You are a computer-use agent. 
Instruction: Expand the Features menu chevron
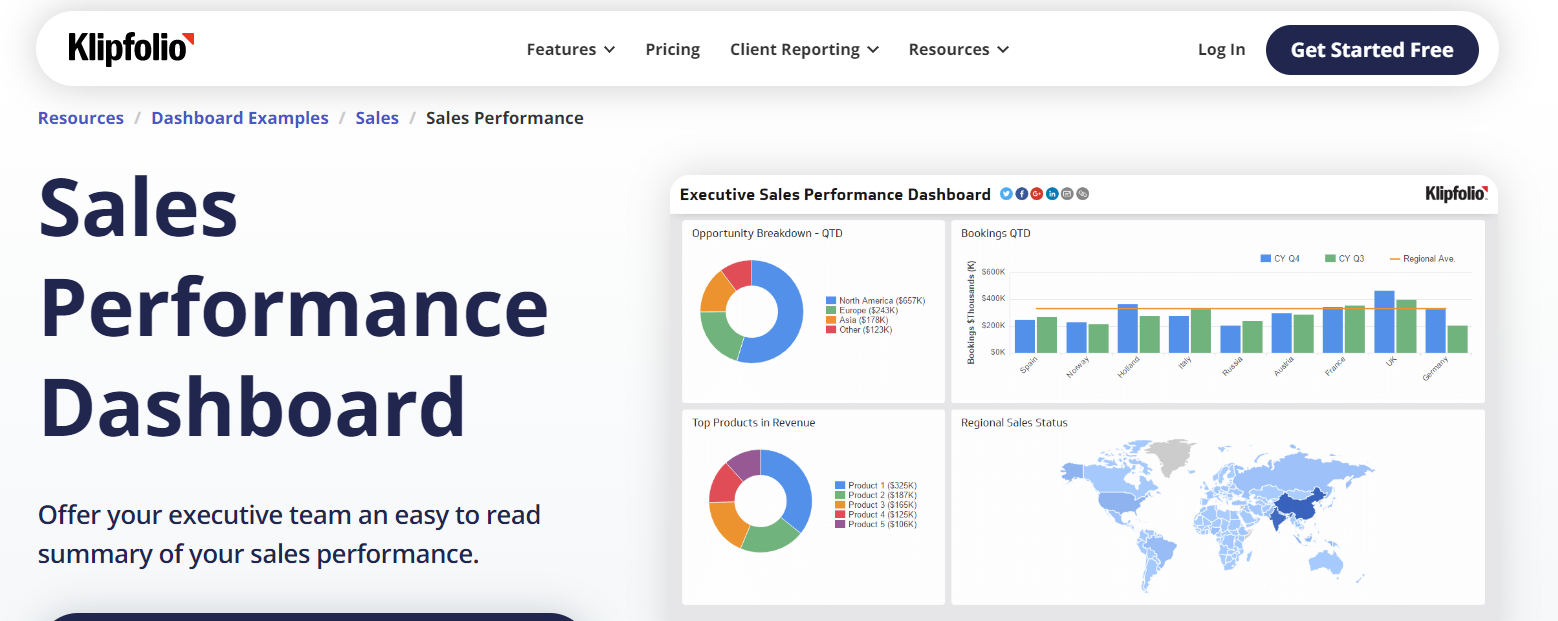pos(609,50)
